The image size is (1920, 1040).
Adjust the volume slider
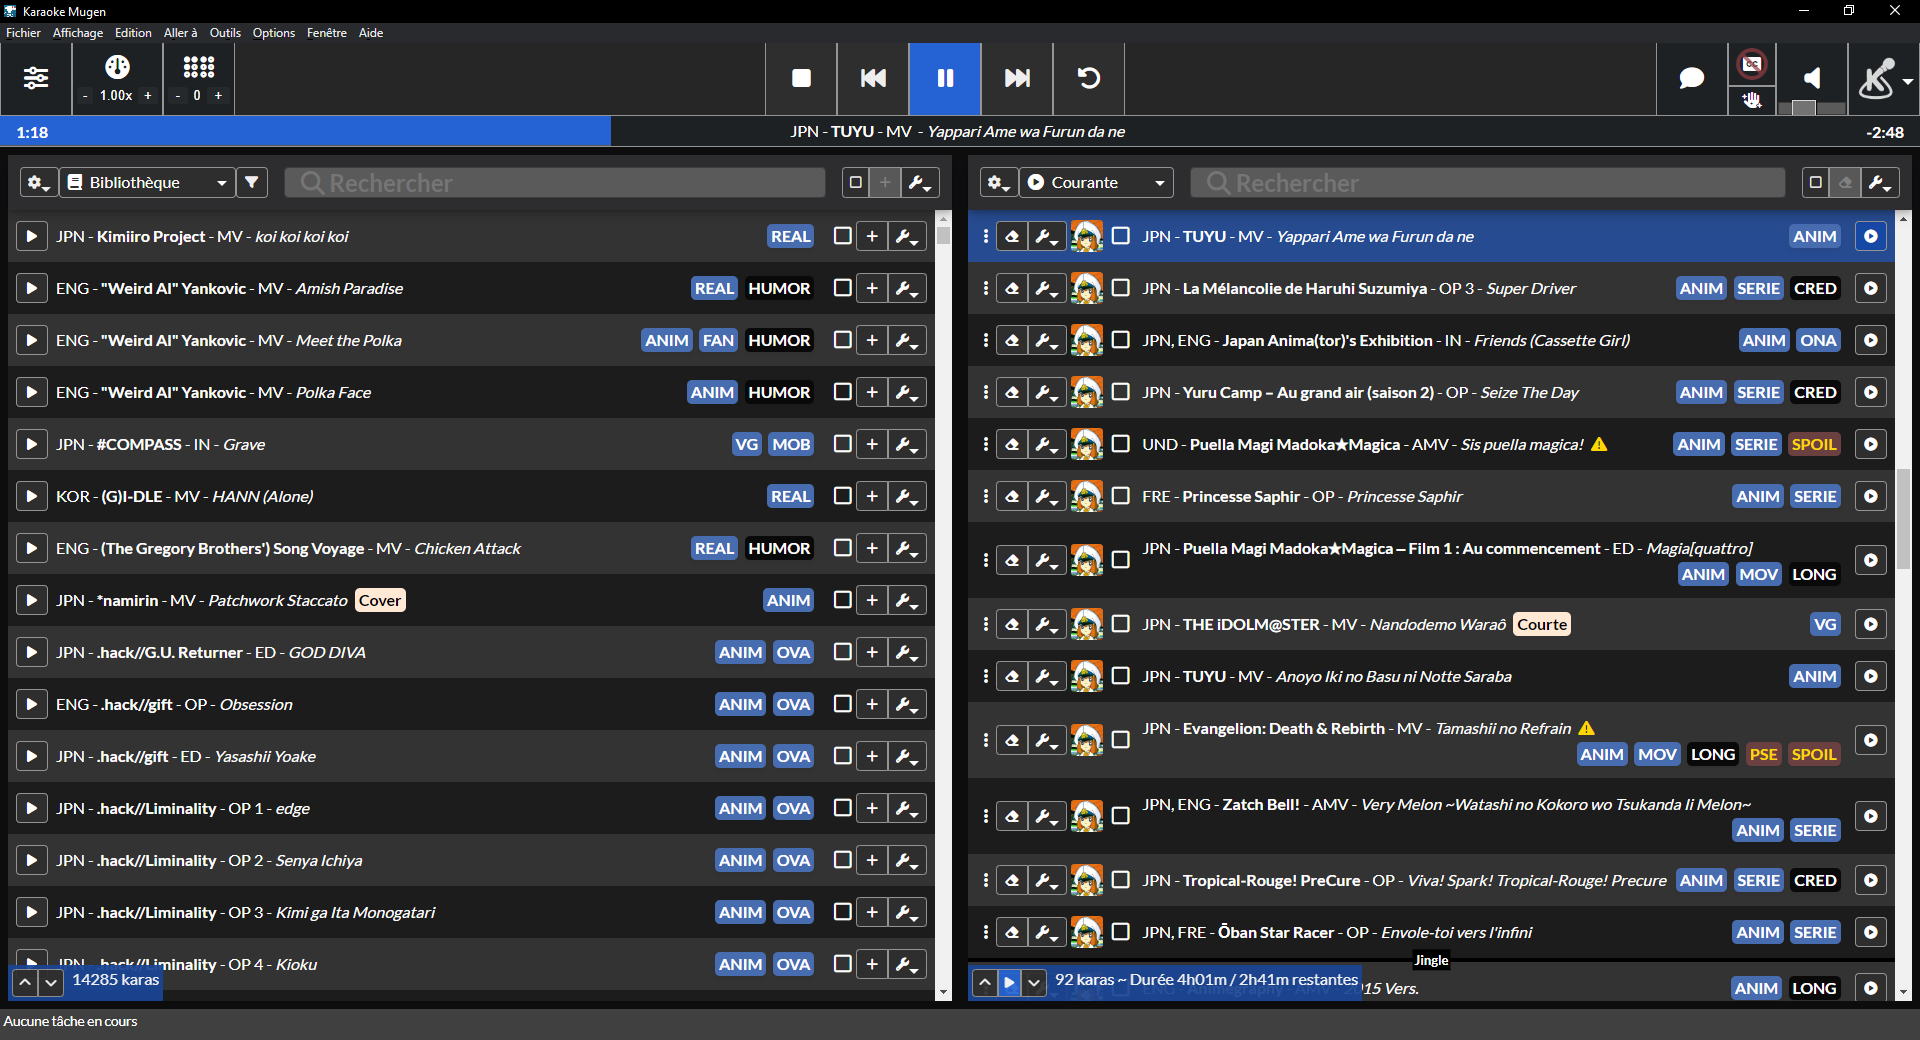(1812, 108)
